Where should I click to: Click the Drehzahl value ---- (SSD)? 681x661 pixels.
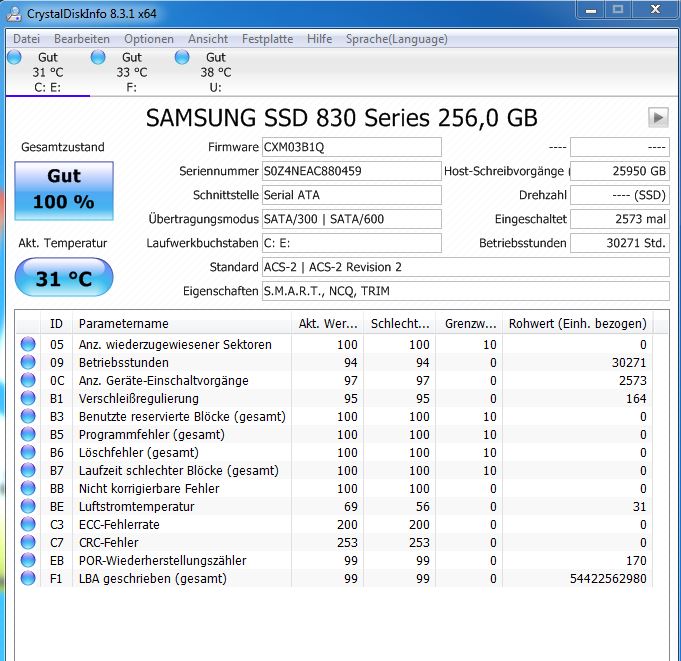620,195
